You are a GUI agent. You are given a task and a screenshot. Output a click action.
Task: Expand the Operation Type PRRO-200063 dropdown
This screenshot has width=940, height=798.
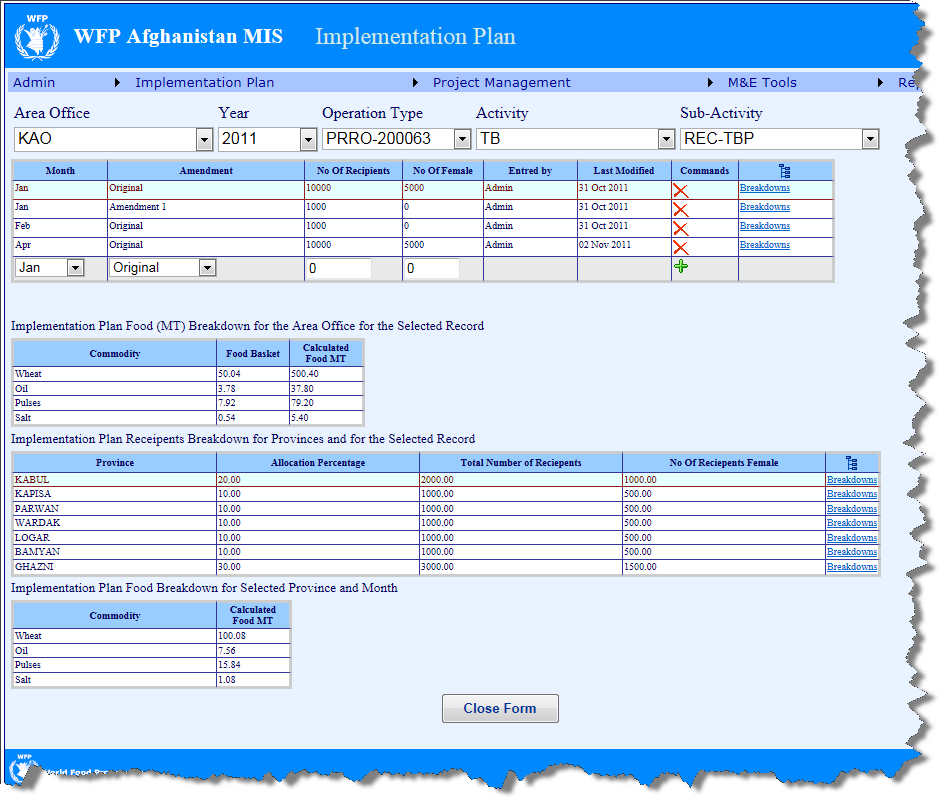point(461,139)
